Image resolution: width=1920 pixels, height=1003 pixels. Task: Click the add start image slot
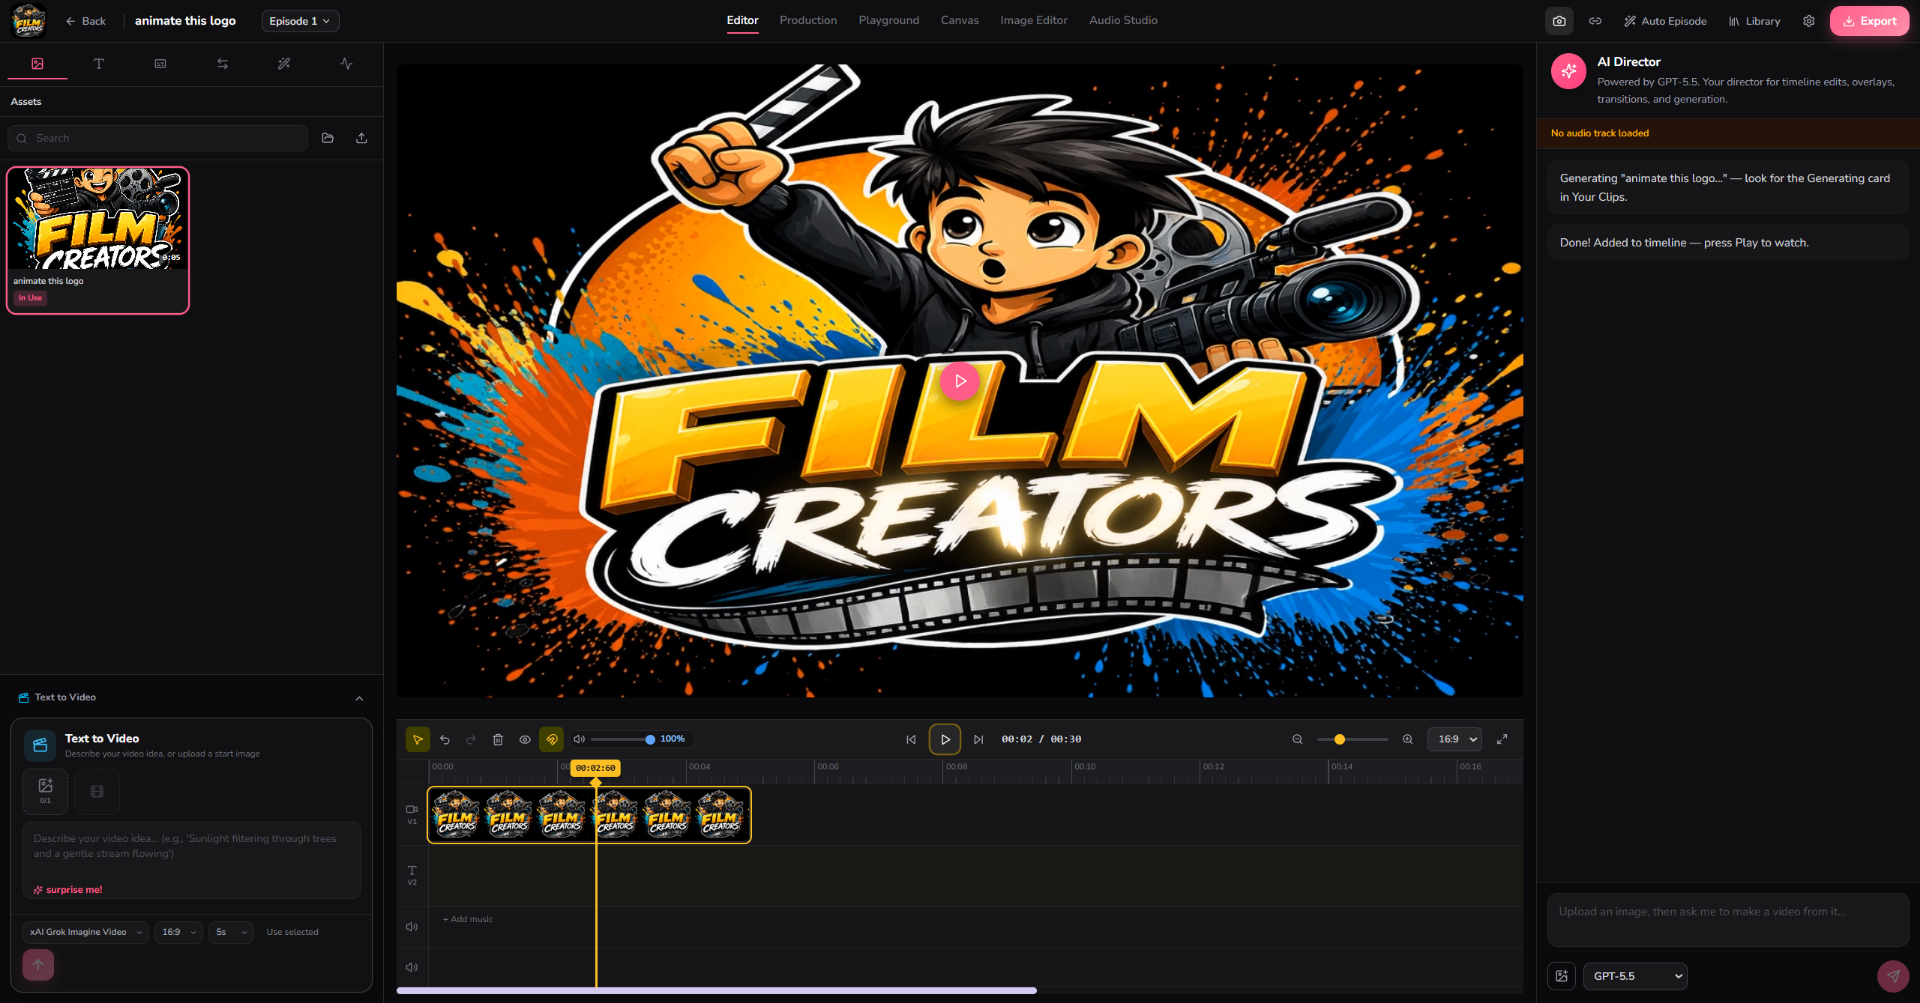tap(45, 791)
